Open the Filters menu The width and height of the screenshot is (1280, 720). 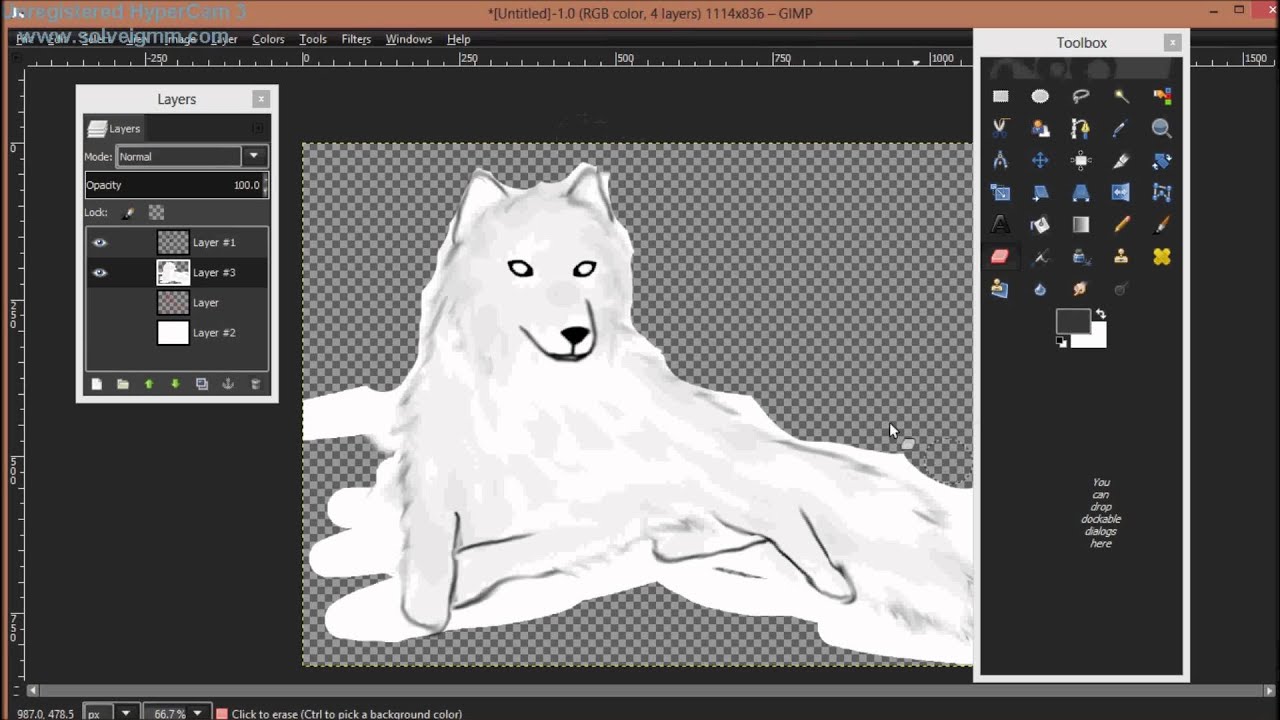pyautogui.click(x=356, y=39)
